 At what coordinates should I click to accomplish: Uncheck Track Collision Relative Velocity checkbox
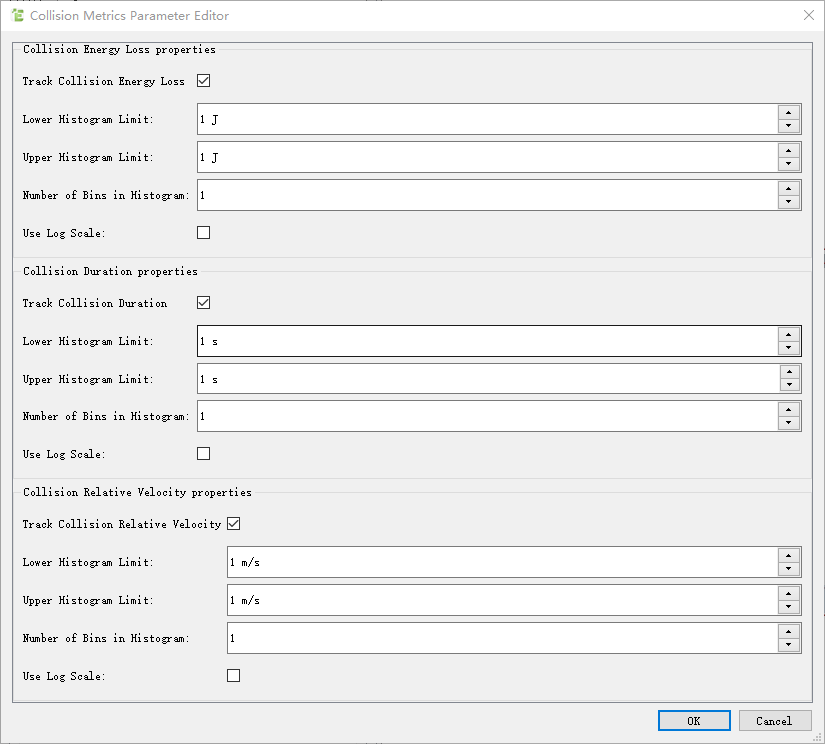click(234, 524)
